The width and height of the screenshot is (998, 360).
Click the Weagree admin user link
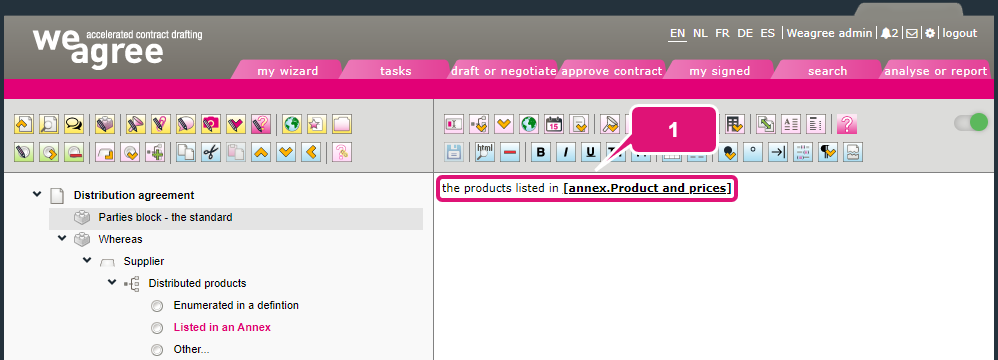tap(829, 33)
